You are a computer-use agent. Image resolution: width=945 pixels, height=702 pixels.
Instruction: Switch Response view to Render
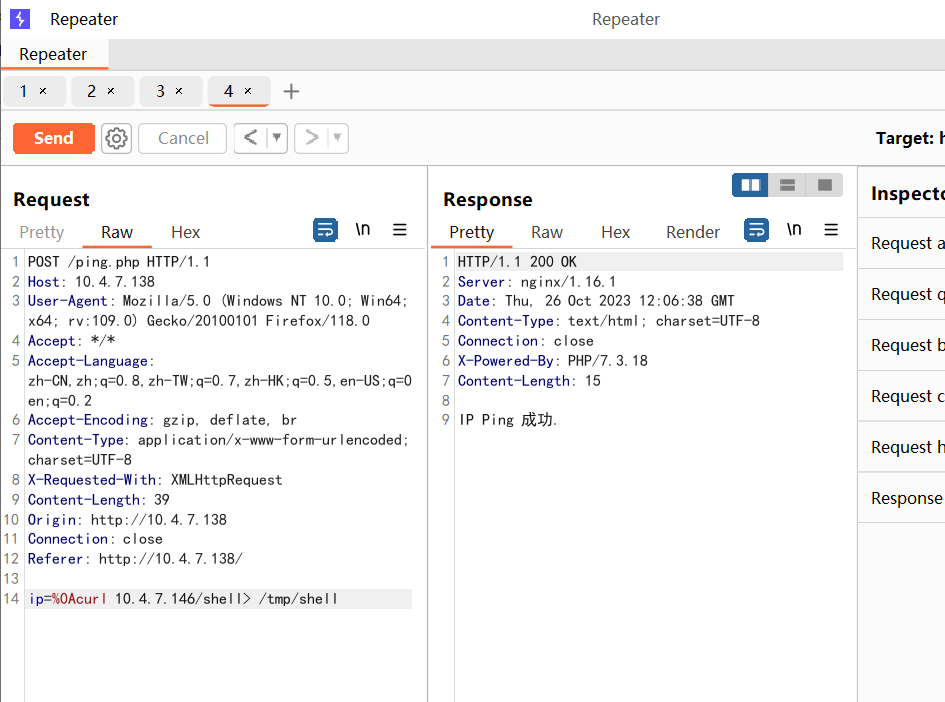[x=692, y=232]
